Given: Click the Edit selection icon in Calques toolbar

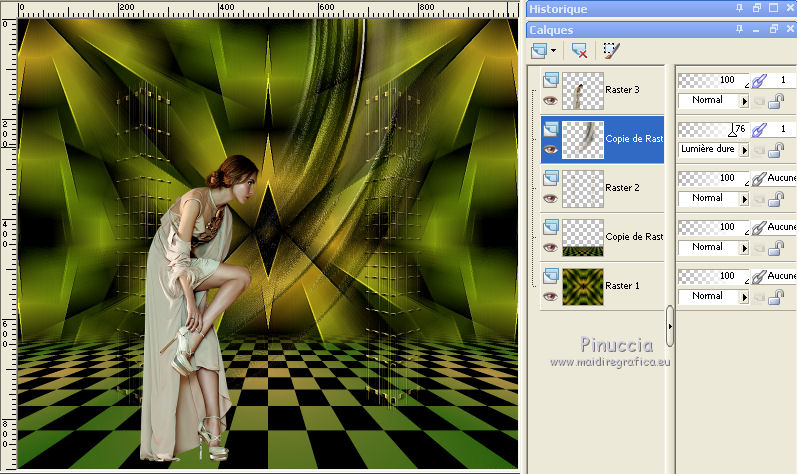Looking at the screenshot, I should tap(609, 49).
